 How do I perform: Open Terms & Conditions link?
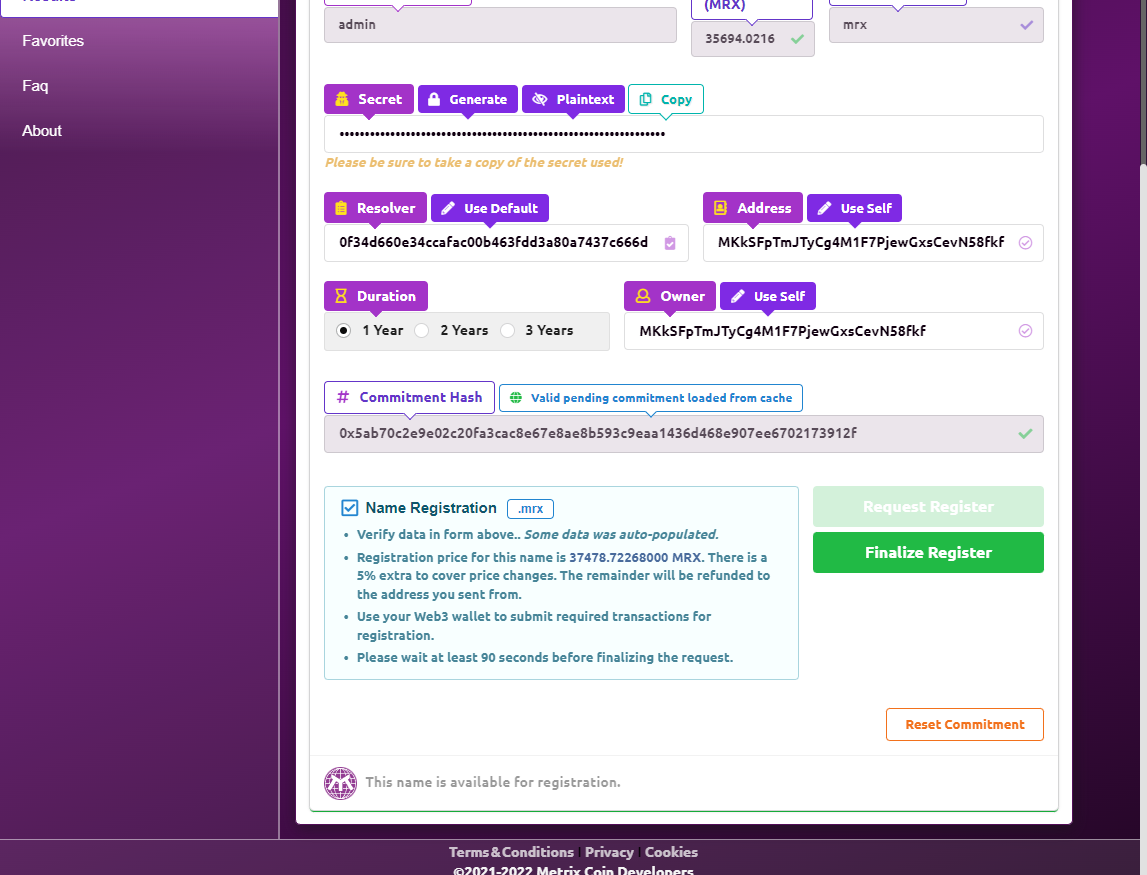[511, 852]
